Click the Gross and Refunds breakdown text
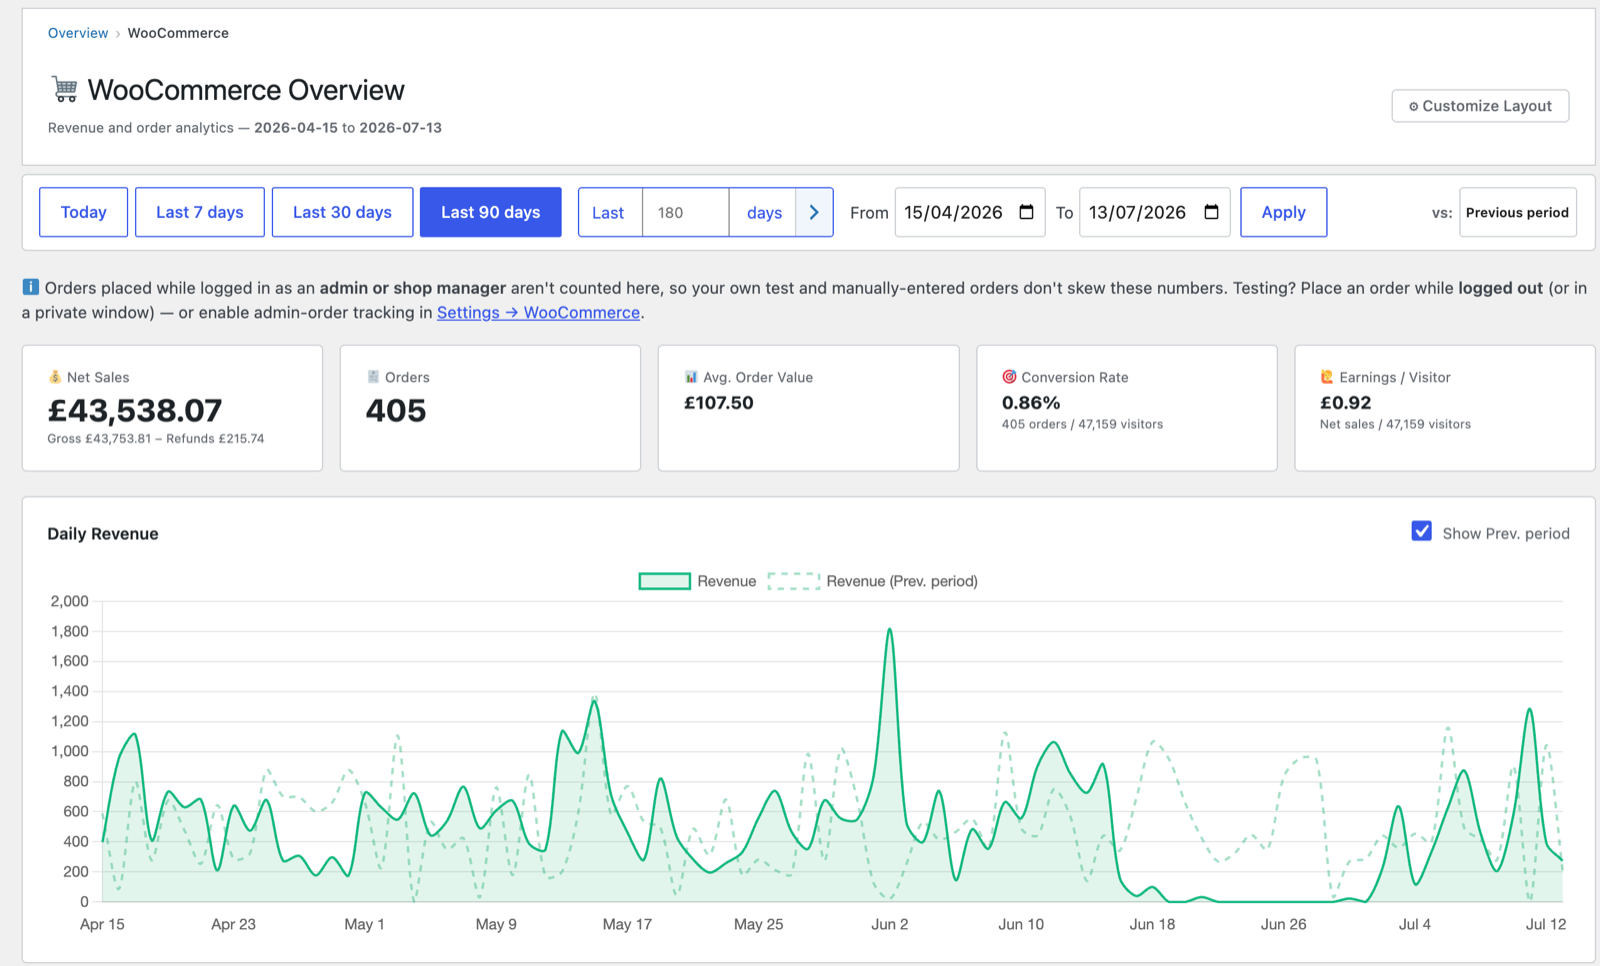Image resolution: width=1600 pixels, height=966 pixels. [x=156, y=438]
